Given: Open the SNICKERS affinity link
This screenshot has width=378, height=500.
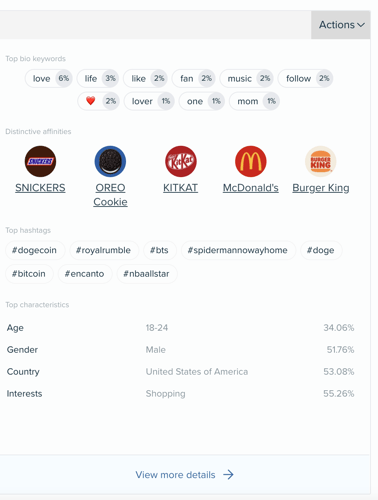Looking at the screenshot, I should click(40, 188).
